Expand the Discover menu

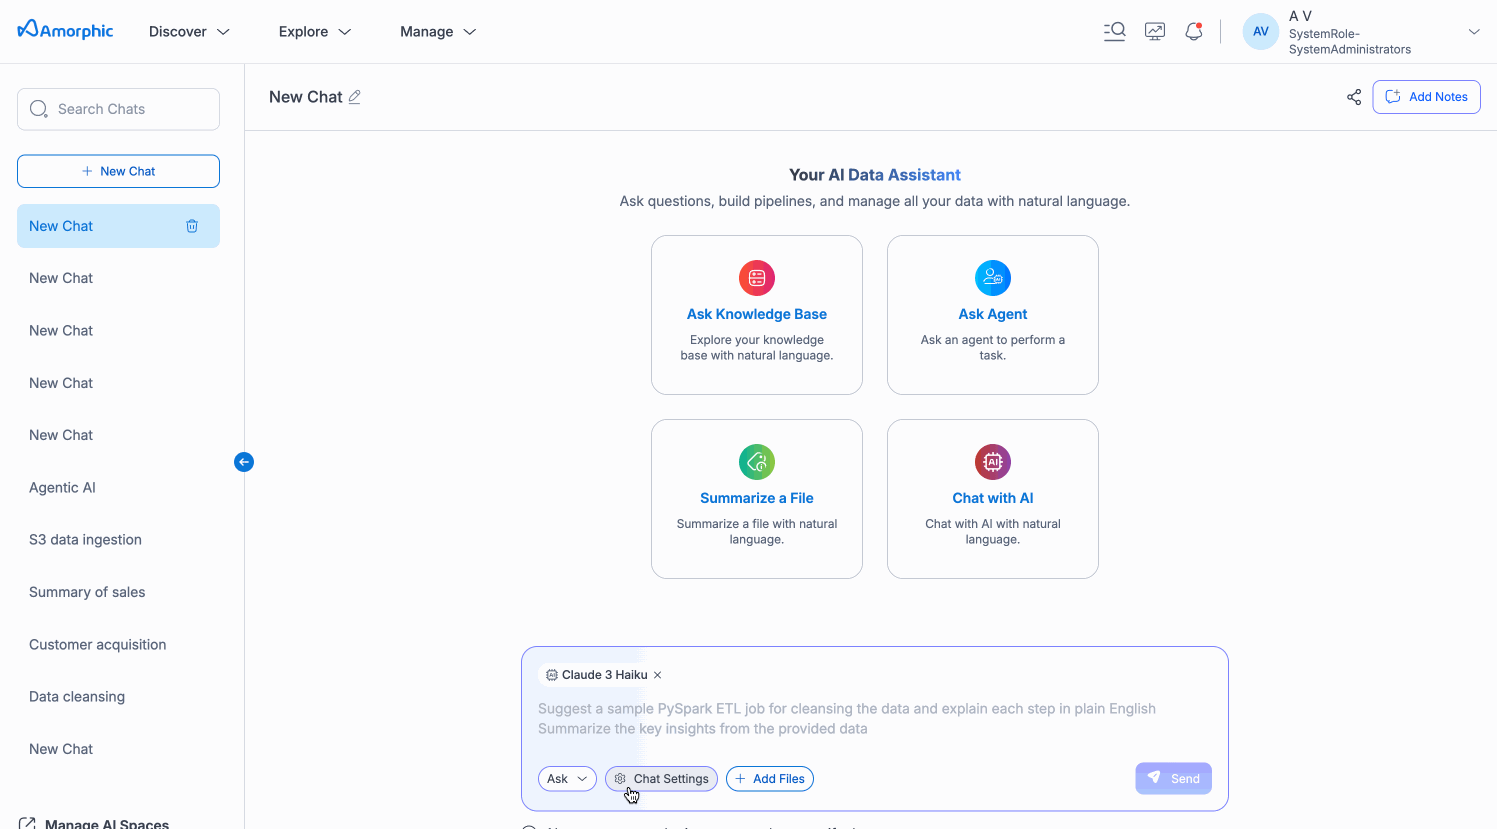189,31
